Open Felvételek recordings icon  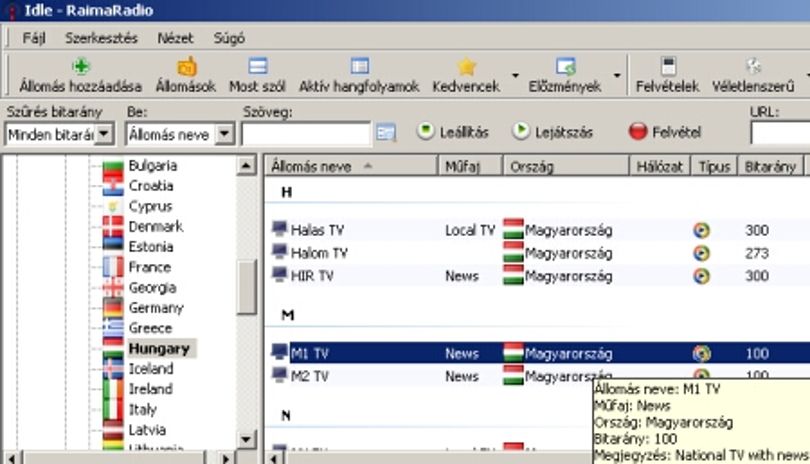click(x=668, y=66)
